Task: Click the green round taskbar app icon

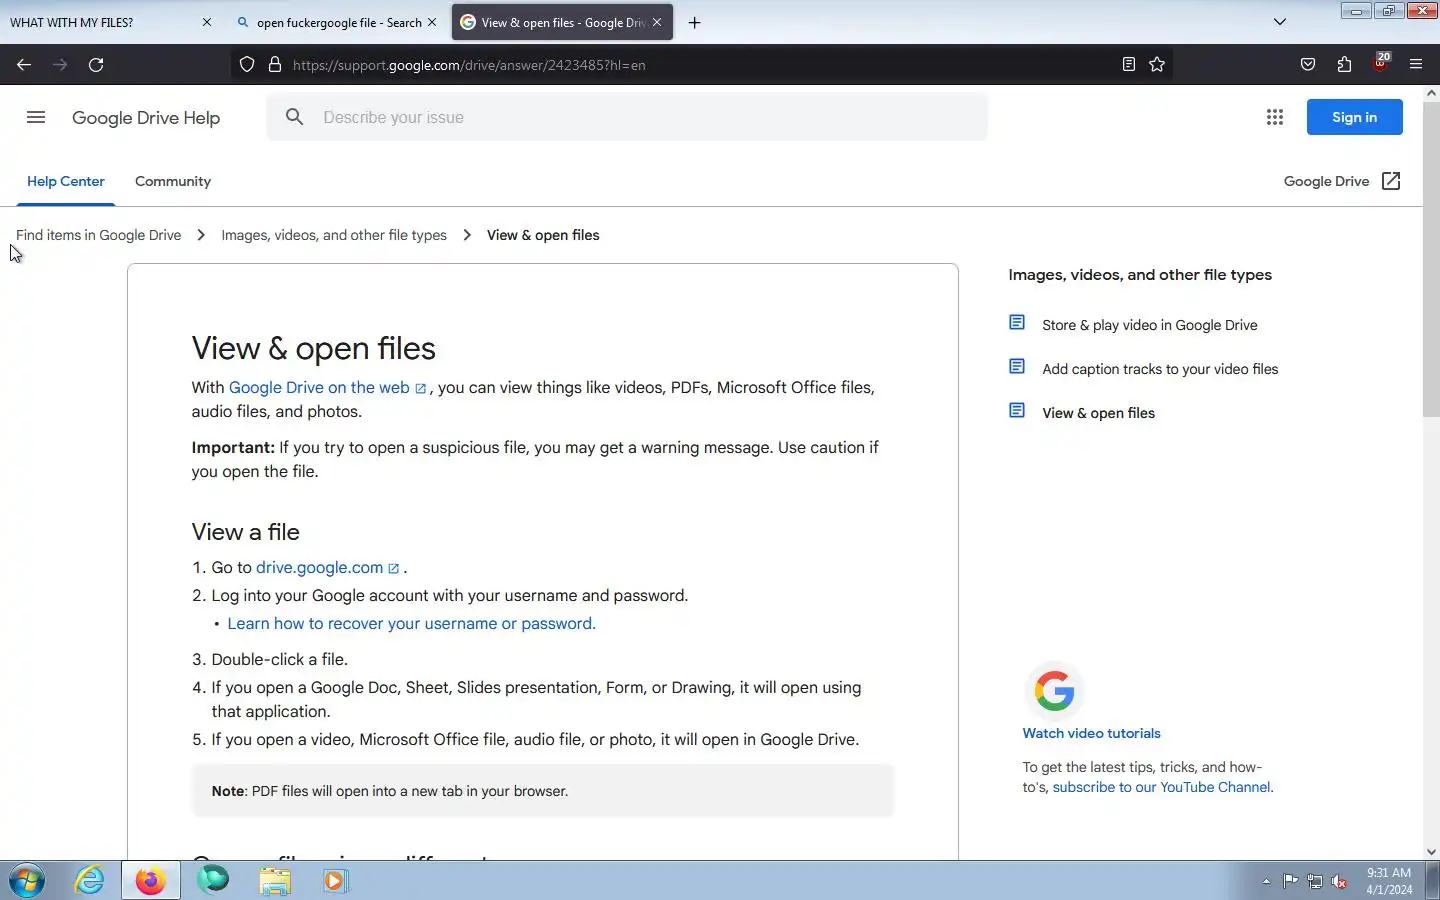Action: (x=213, y=880)
